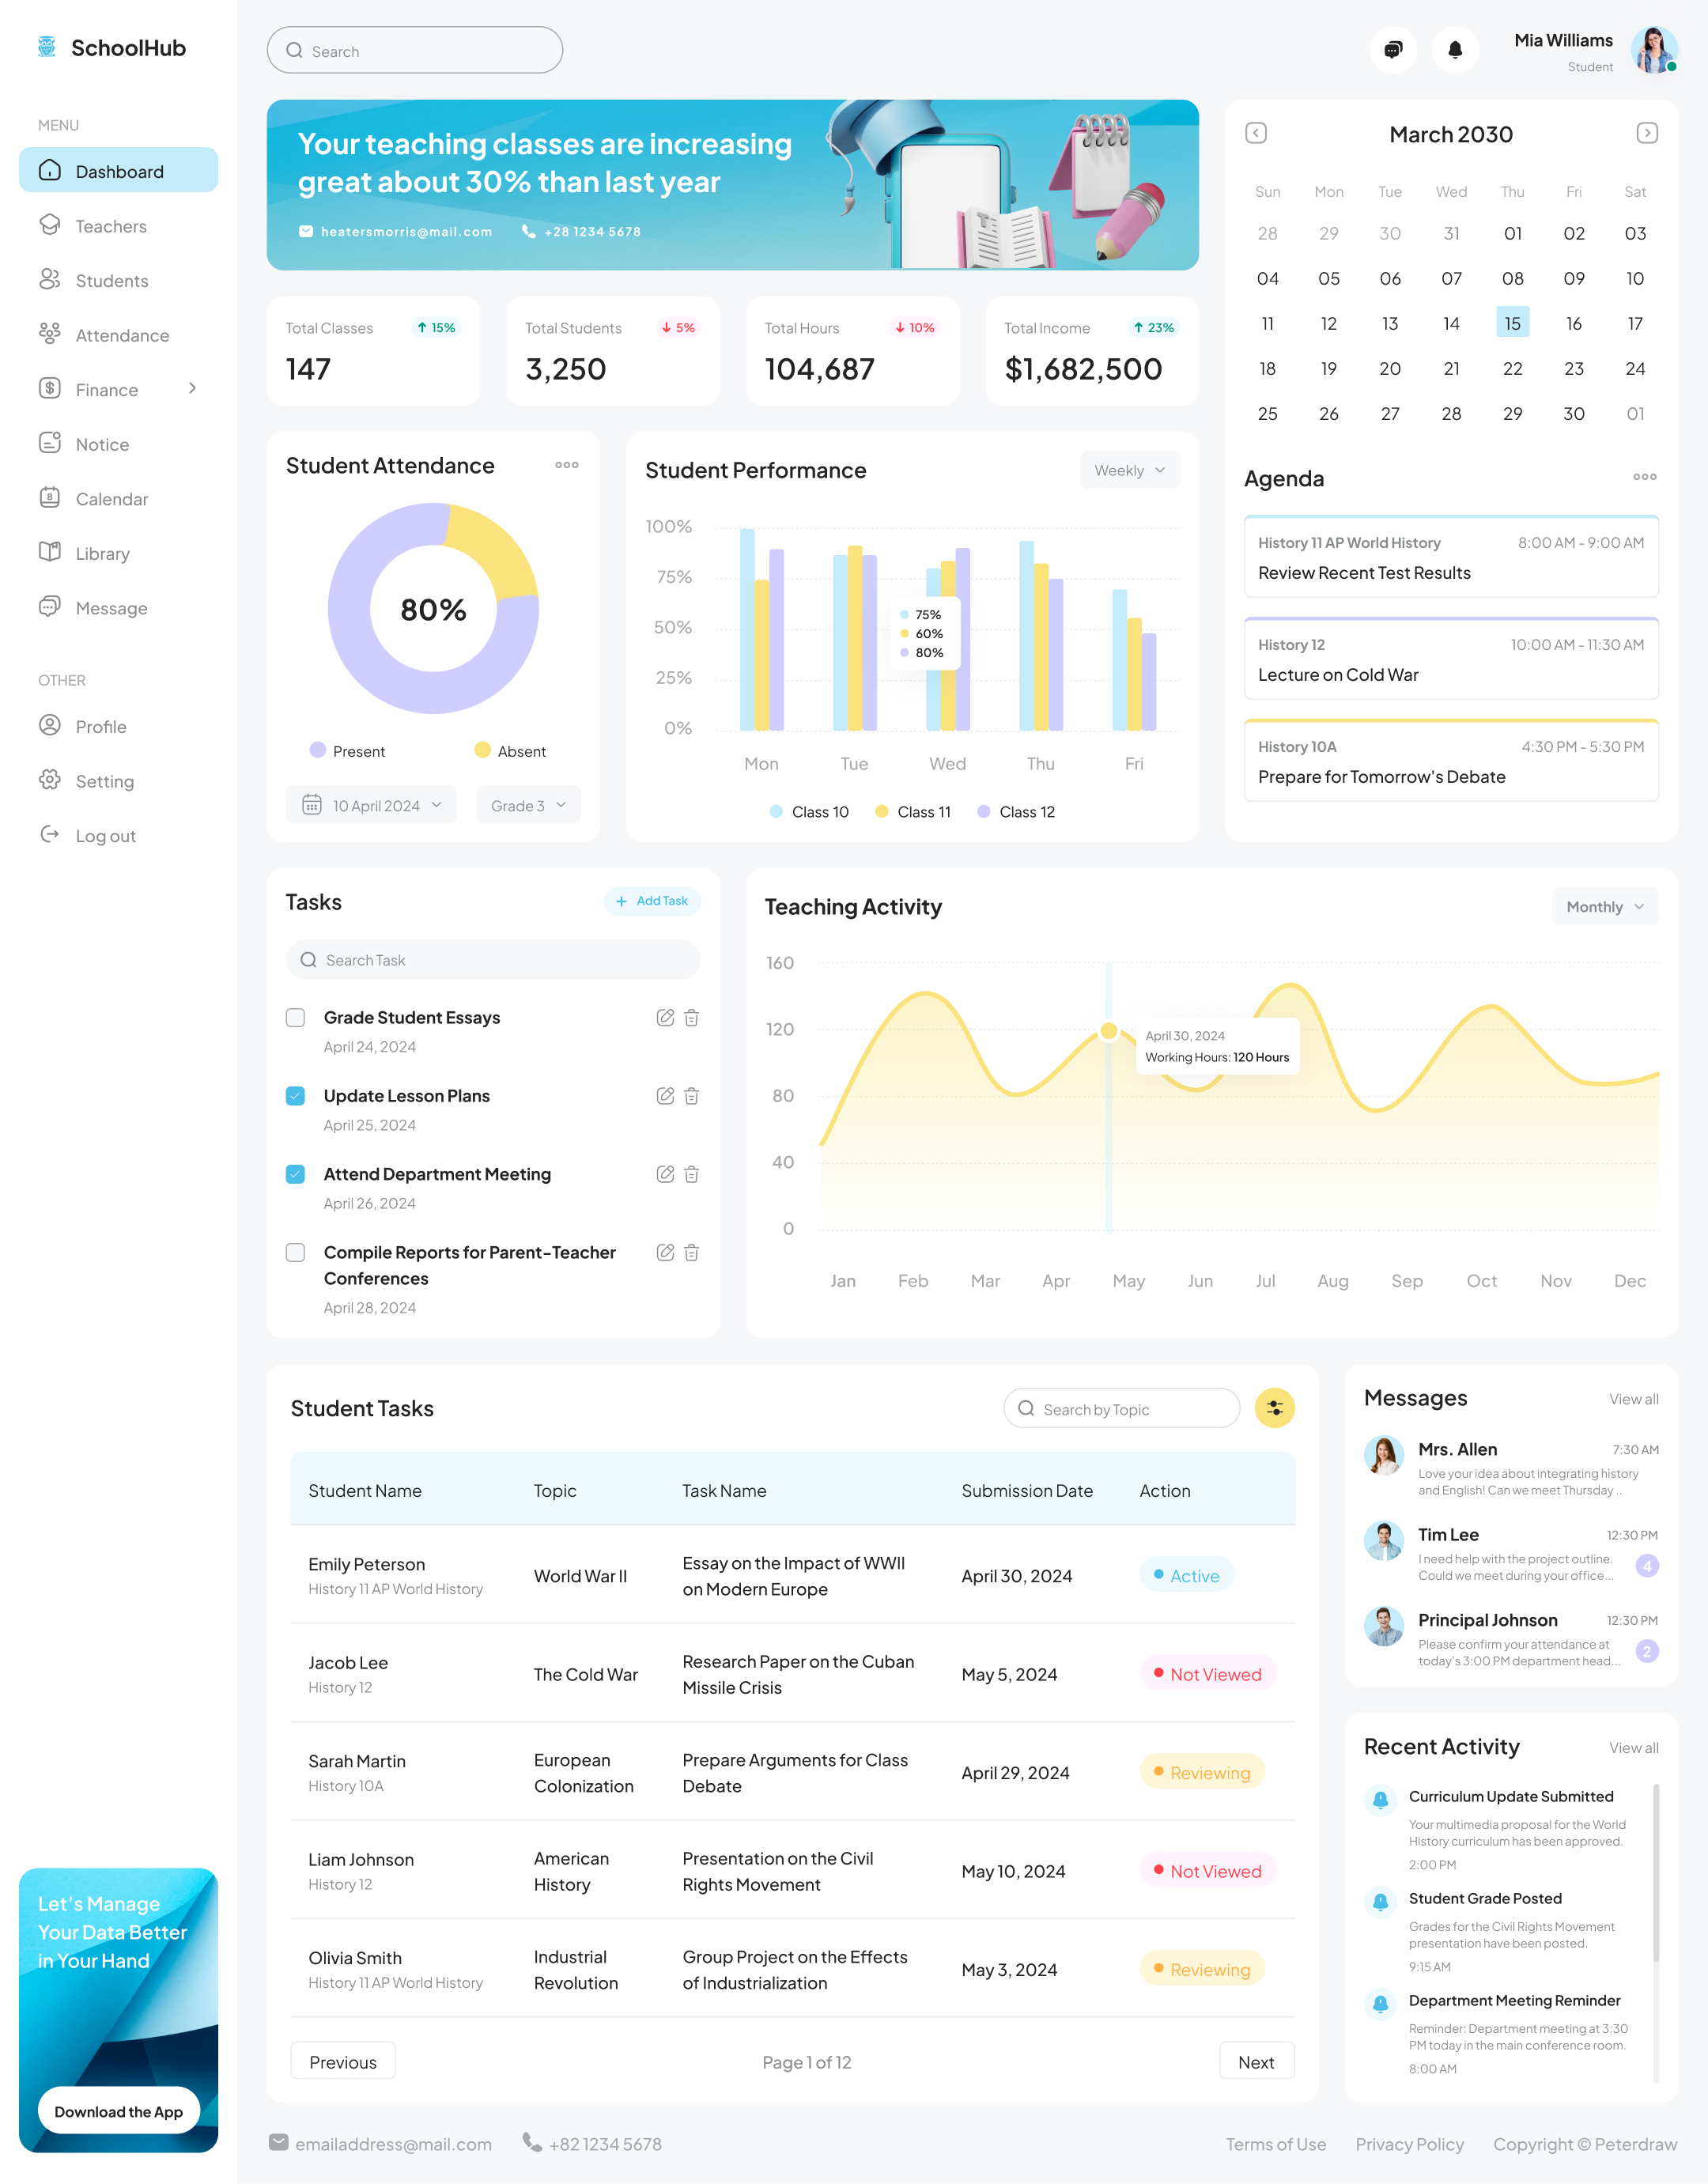The width and height of the screenshot is (1708, 2184).
Task: Open the chat messages icon
Action: tap(1393, 49)
